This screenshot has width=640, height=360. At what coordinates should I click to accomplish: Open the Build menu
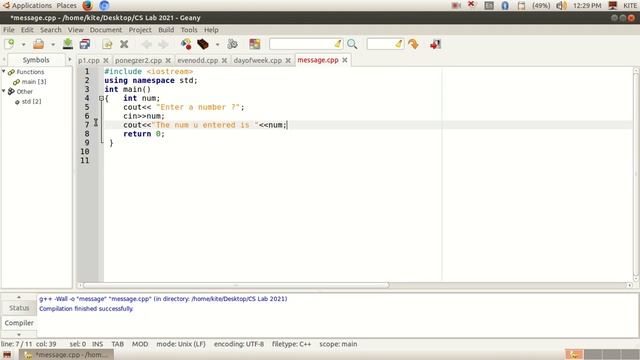(166, 30)
